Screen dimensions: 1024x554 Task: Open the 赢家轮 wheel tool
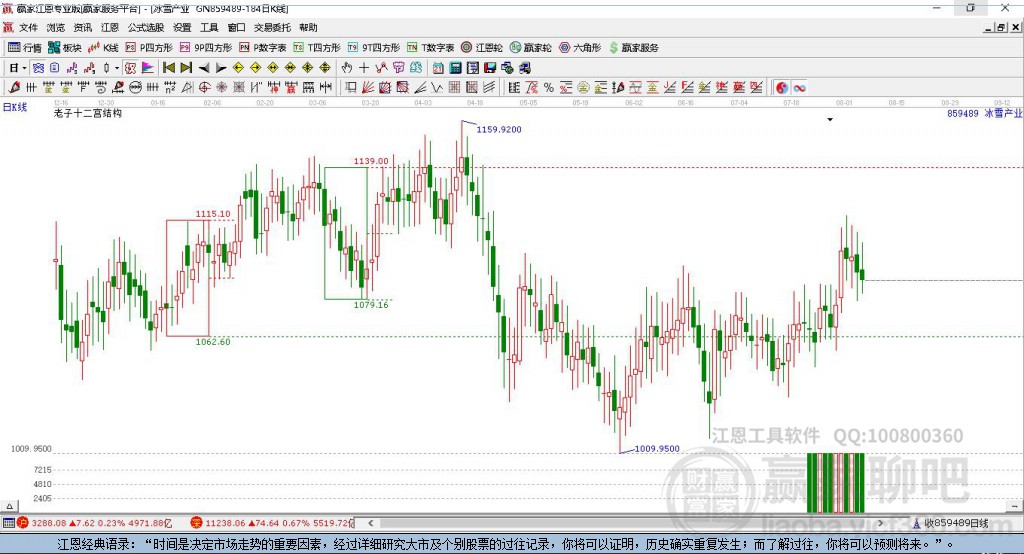pyautogui.click(x=531, y=48)
